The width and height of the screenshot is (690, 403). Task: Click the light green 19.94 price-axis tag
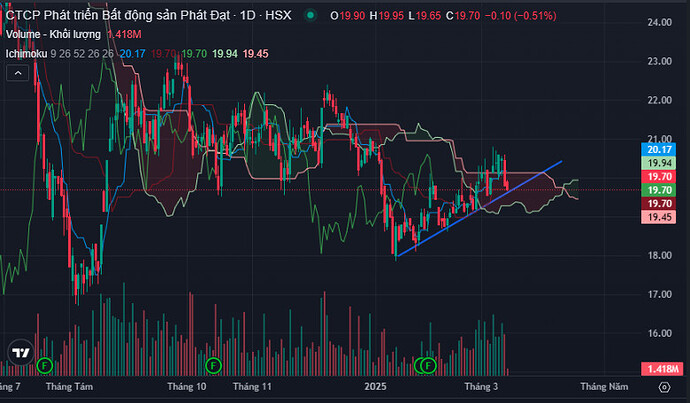[x=659, y=163]
